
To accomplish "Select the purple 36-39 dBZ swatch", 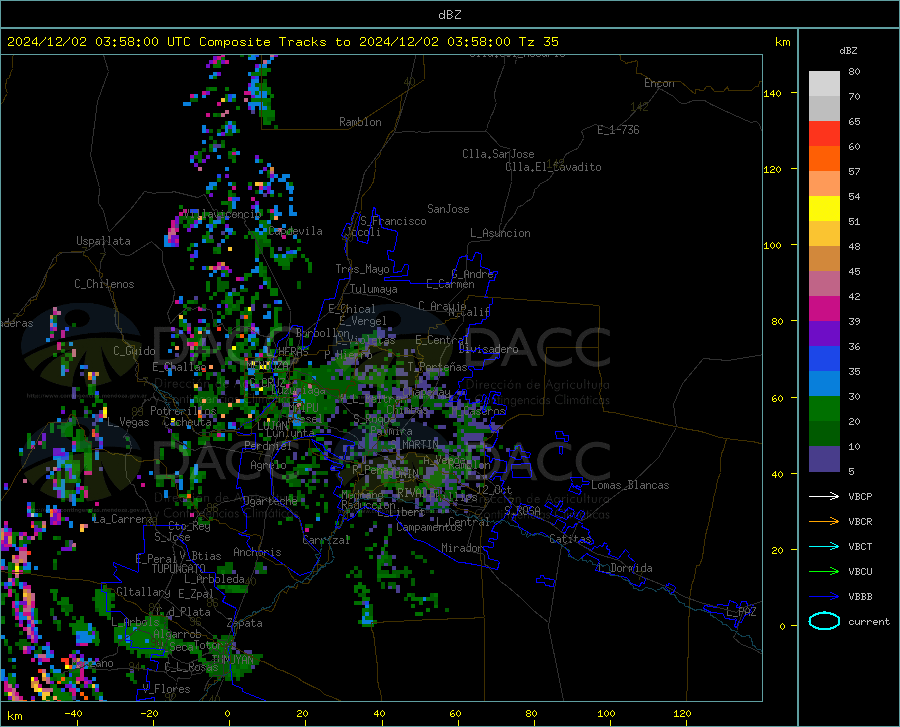I will click(824, 334).
